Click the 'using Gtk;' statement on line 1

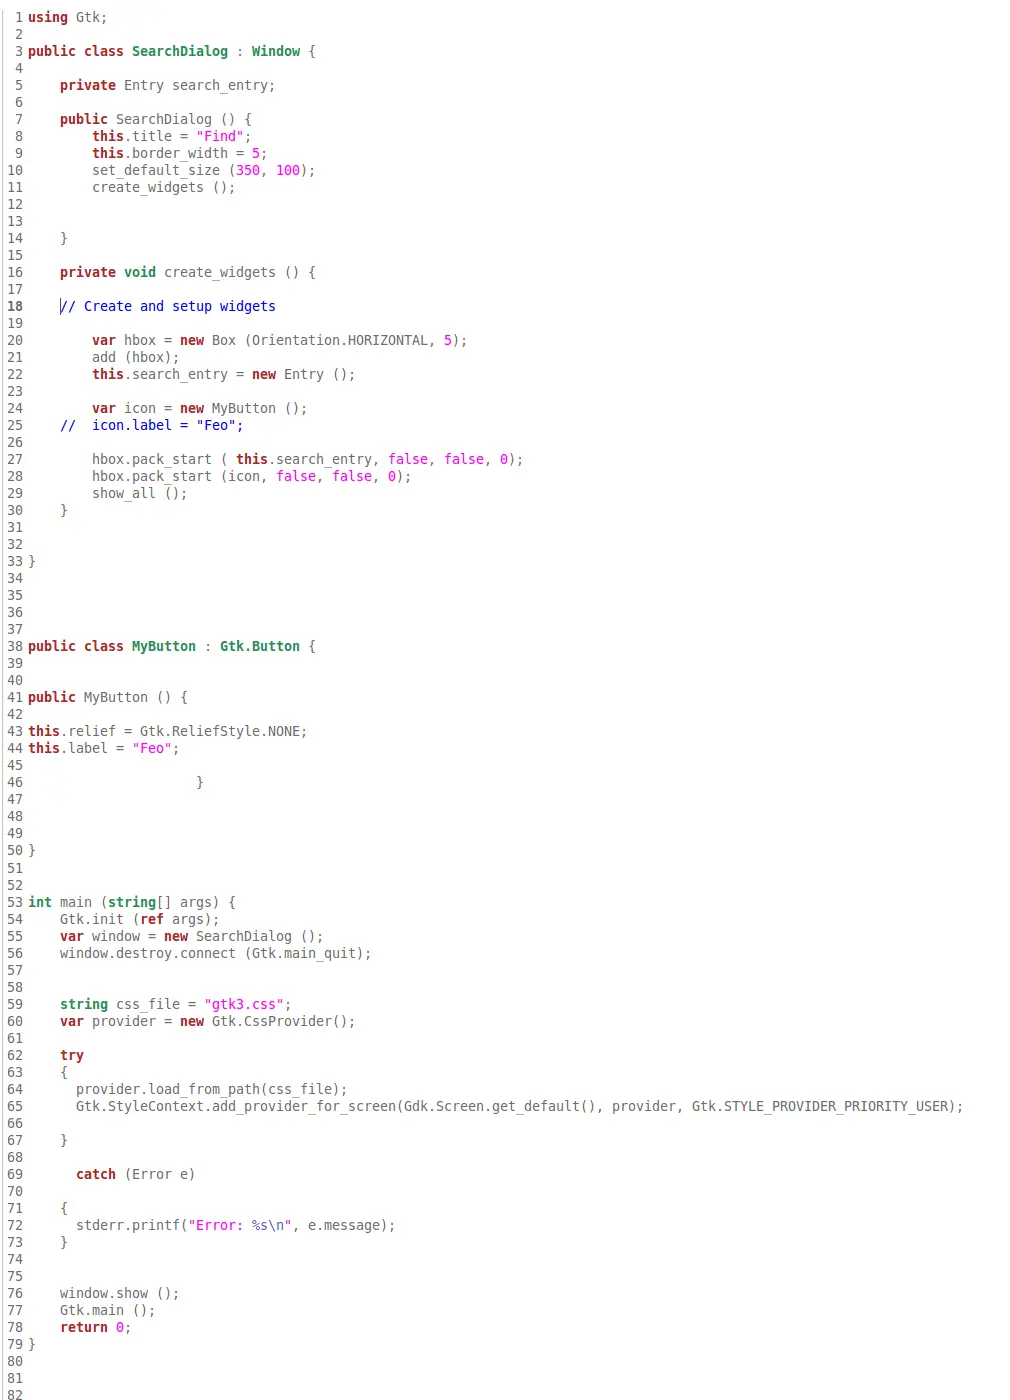click(67, 17)
